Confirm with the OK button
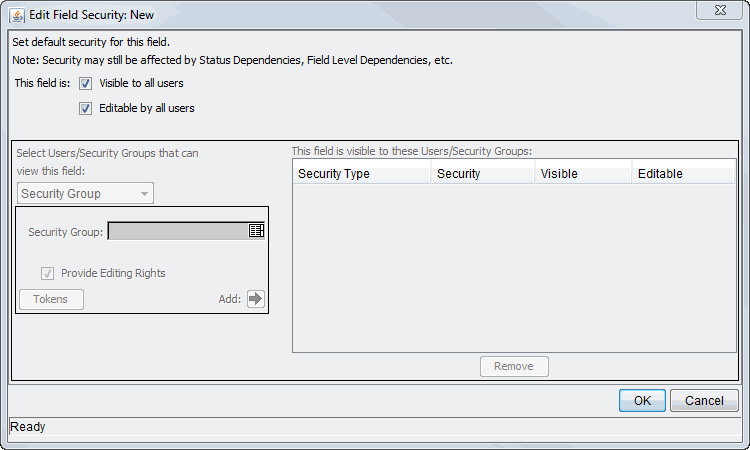The image size is (750, 450). coord(642,400)
